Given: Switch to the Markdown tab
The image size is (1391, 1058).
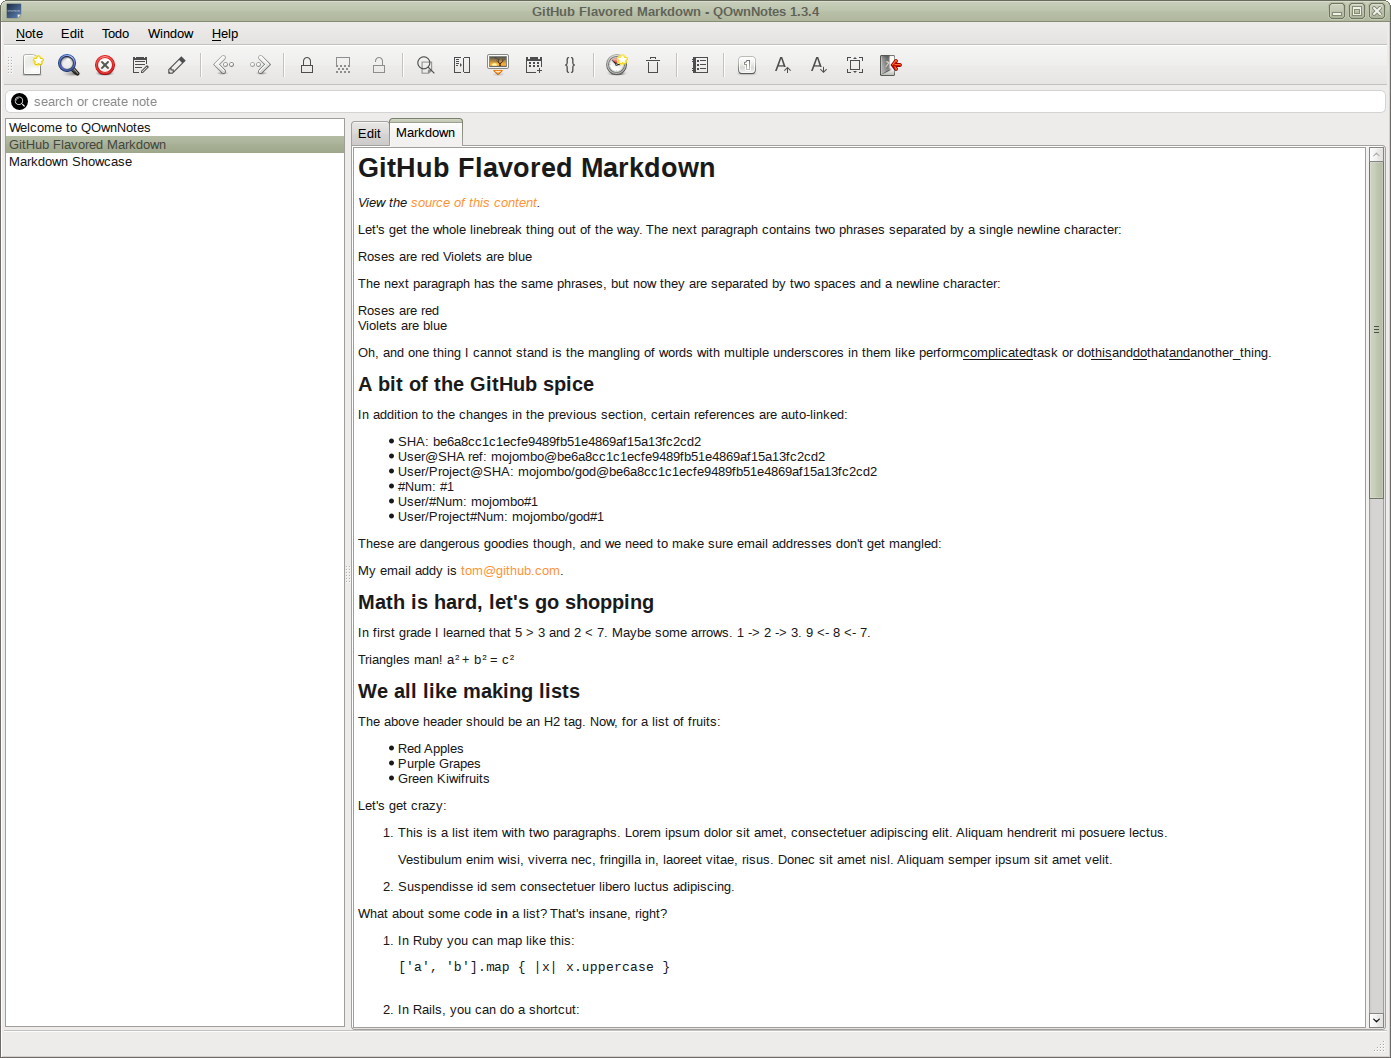Looking at the screenshot, I should pyautogui.click(x=426, y=132).
